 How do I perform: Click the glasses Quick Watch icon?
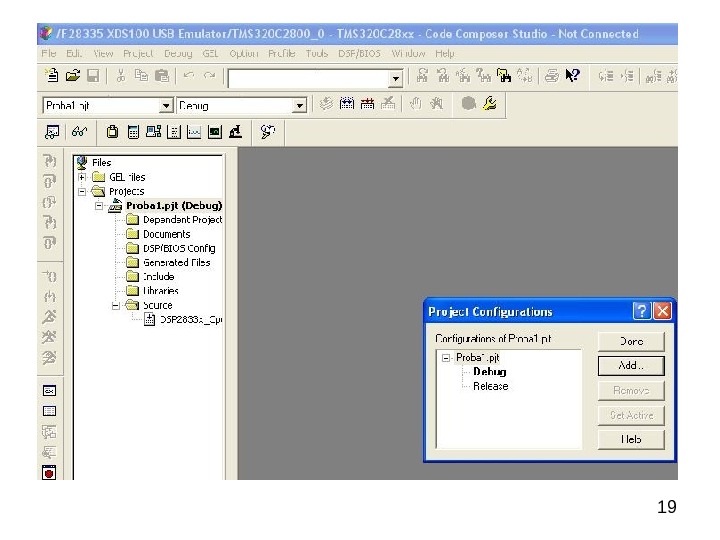click(79, 132)
